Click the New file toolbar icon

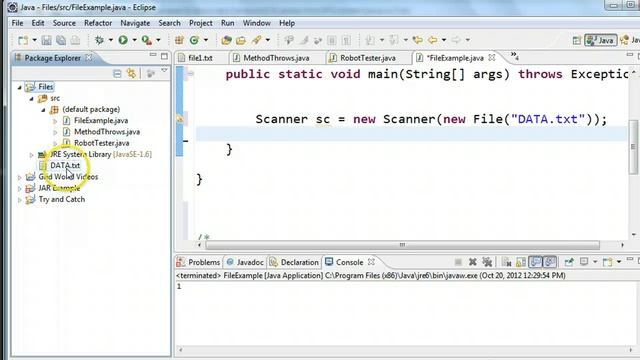click(x=23, y=40)
